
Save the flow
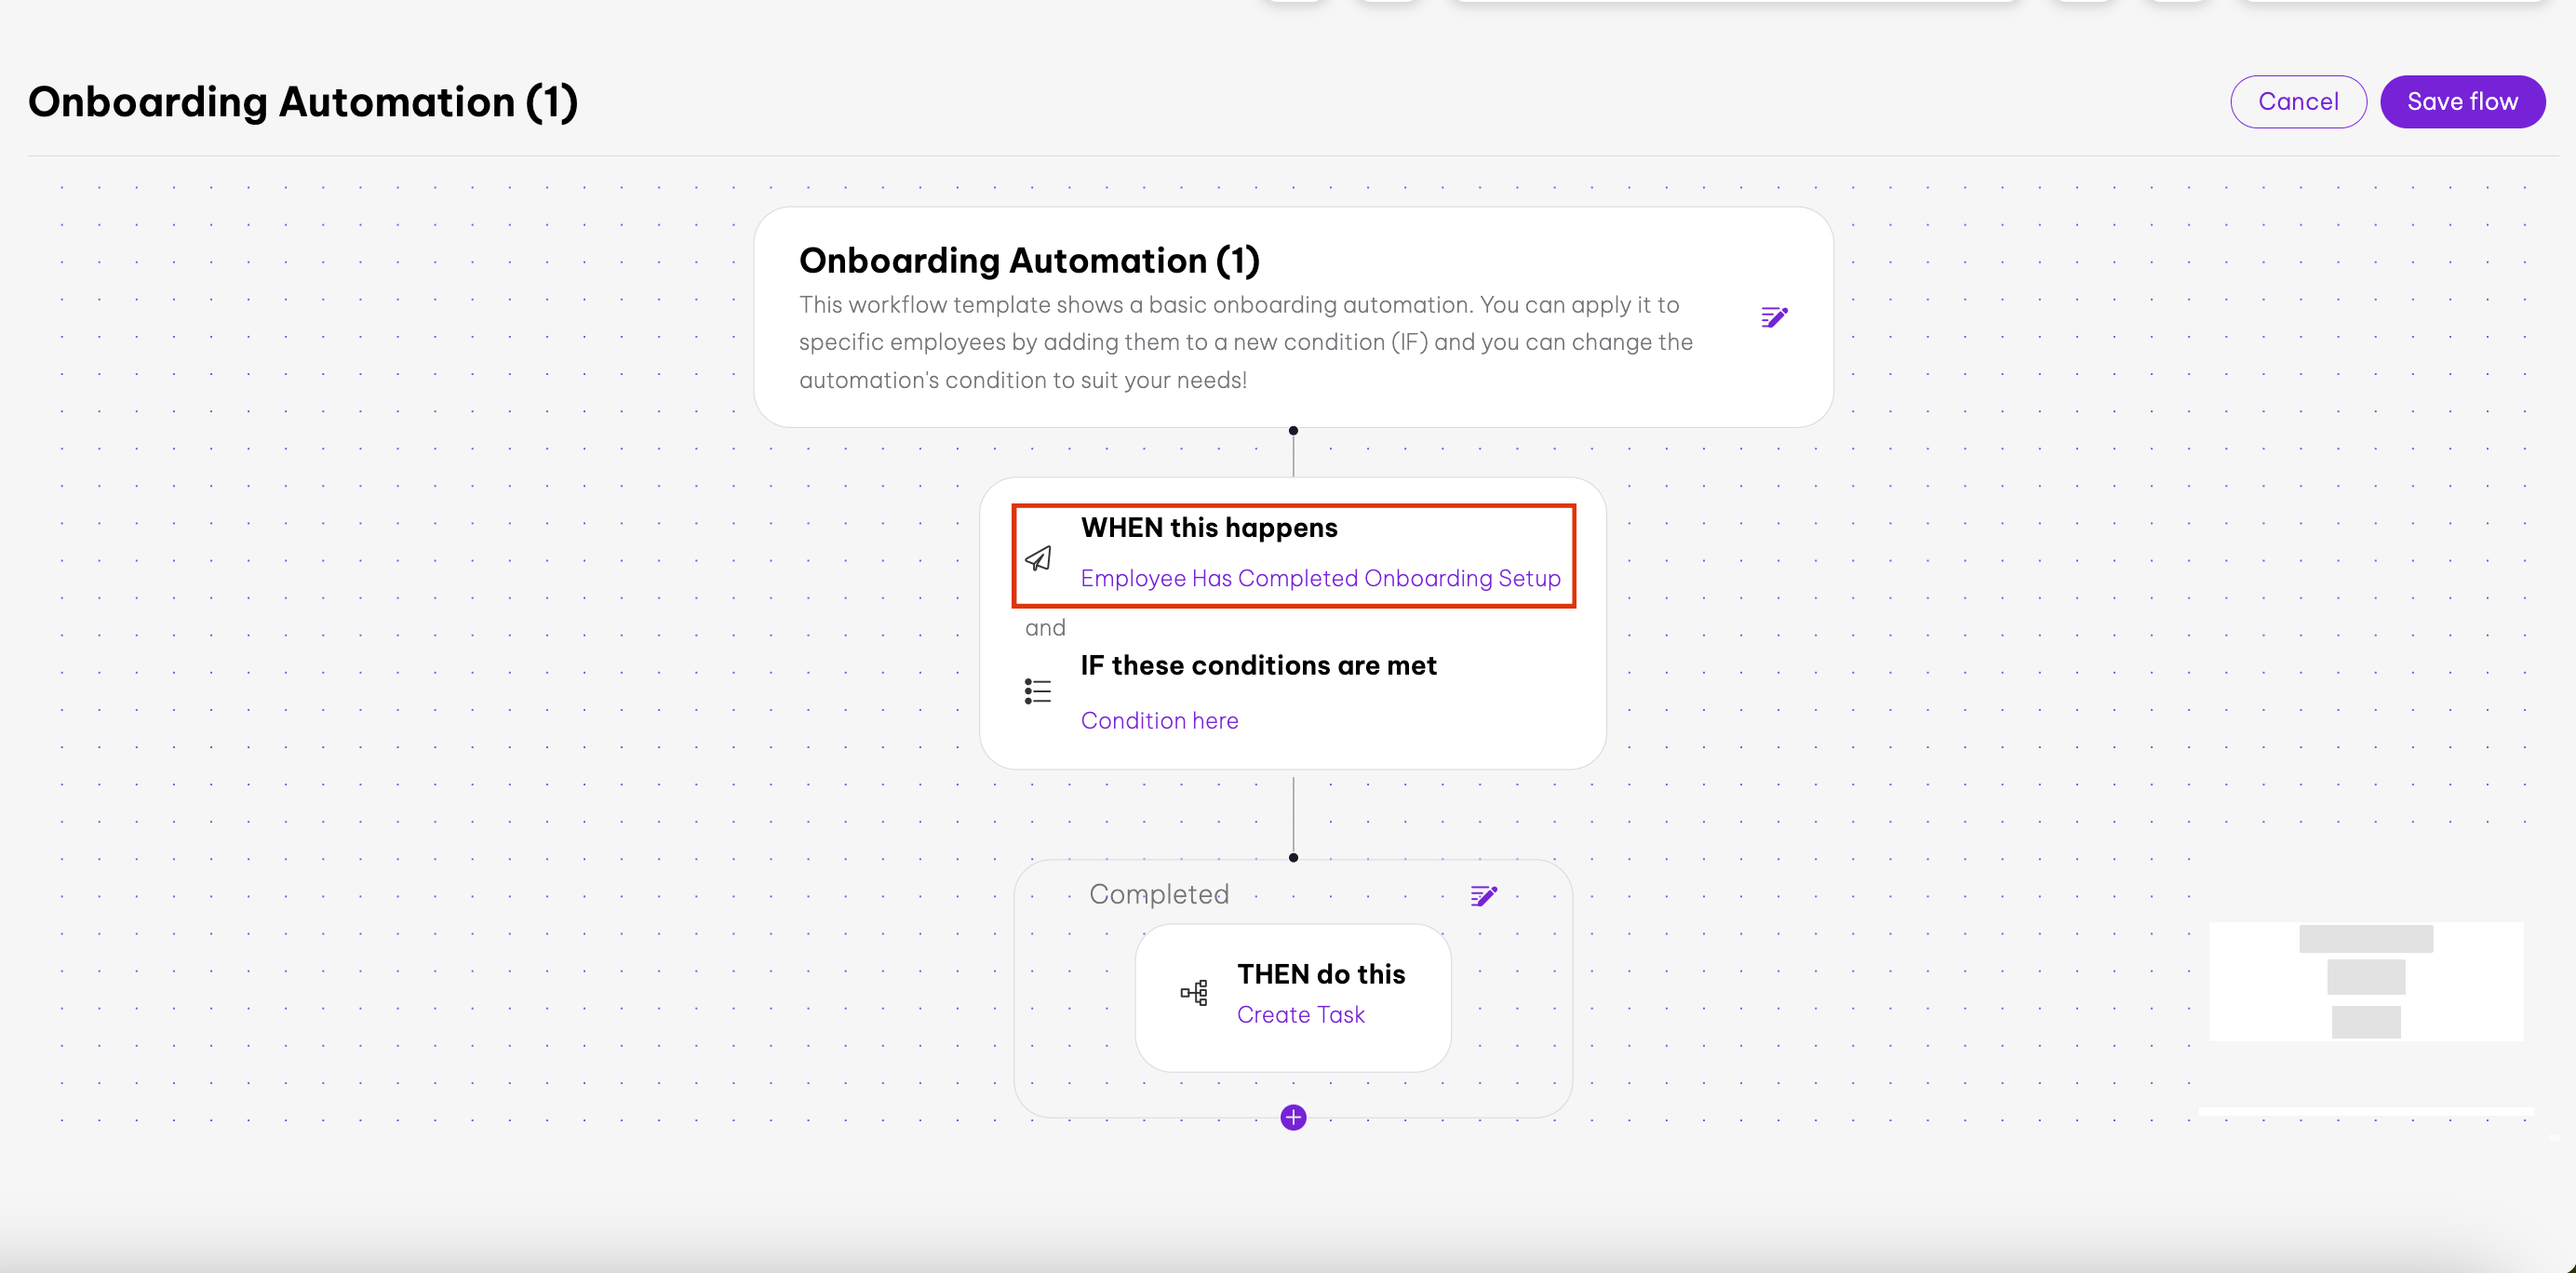click(2461, 101)
